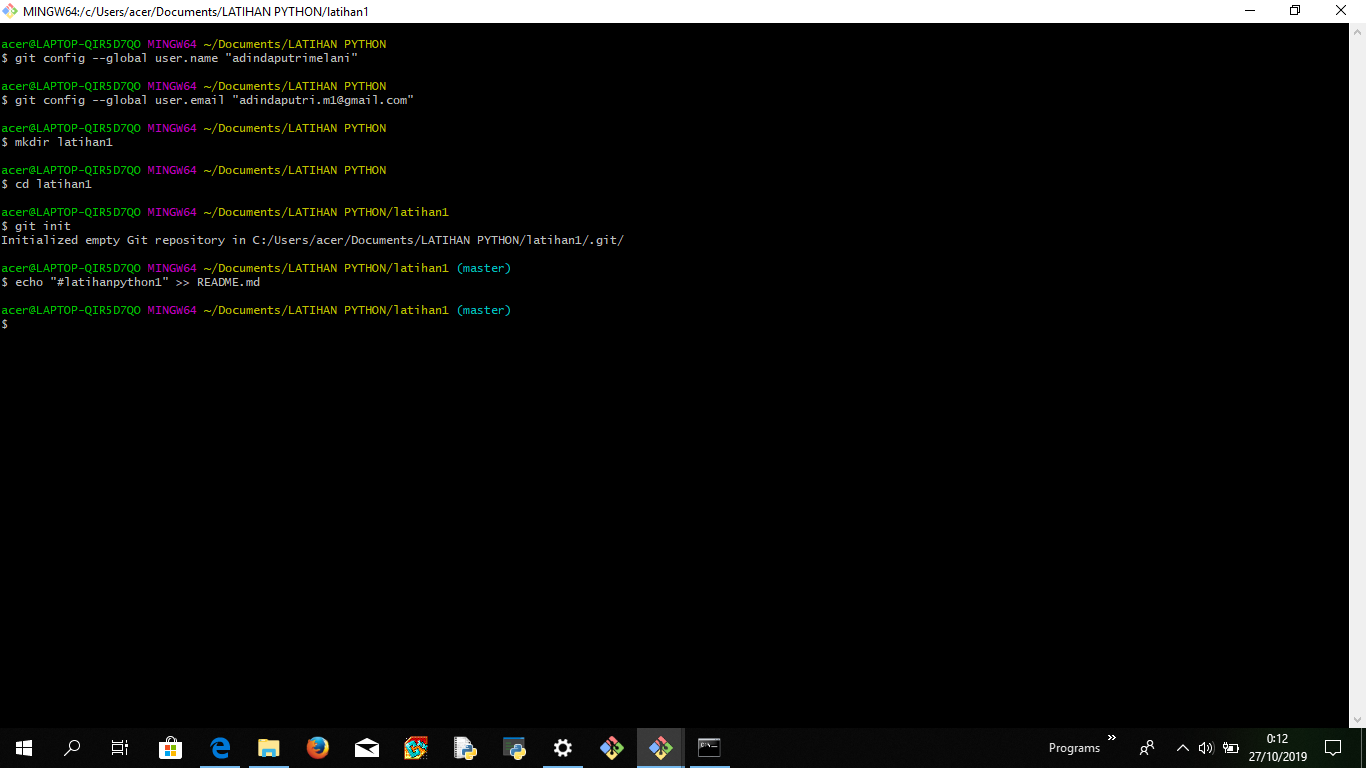The width and height of the screenshot is (1366, 768).
Task: Open the Python IDLE shell taskbar icon
Action: click(x=513, y=747)
